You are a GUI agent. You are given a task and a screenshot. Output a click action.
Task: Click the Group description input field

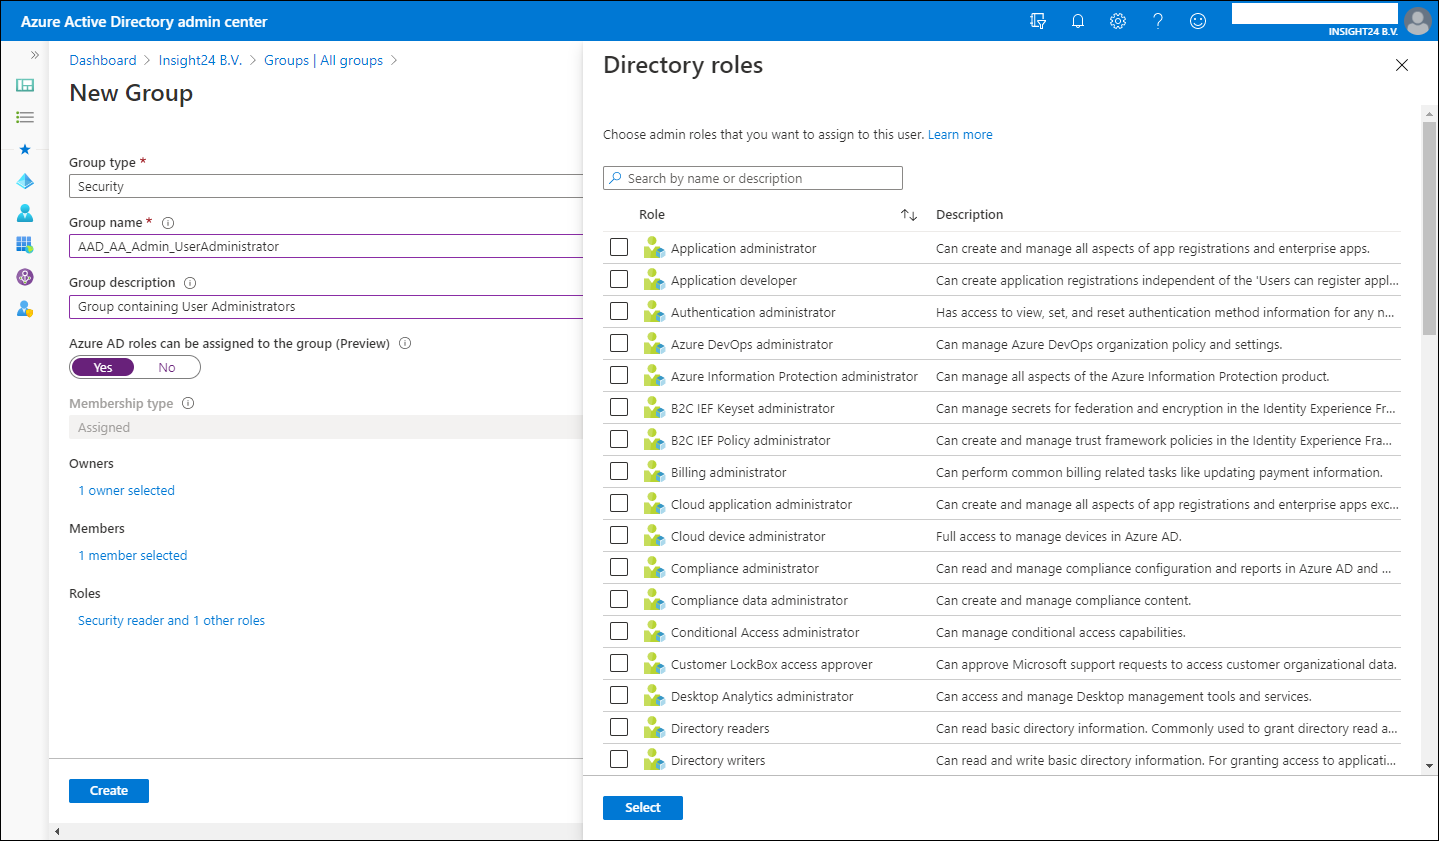coord(326,307)
